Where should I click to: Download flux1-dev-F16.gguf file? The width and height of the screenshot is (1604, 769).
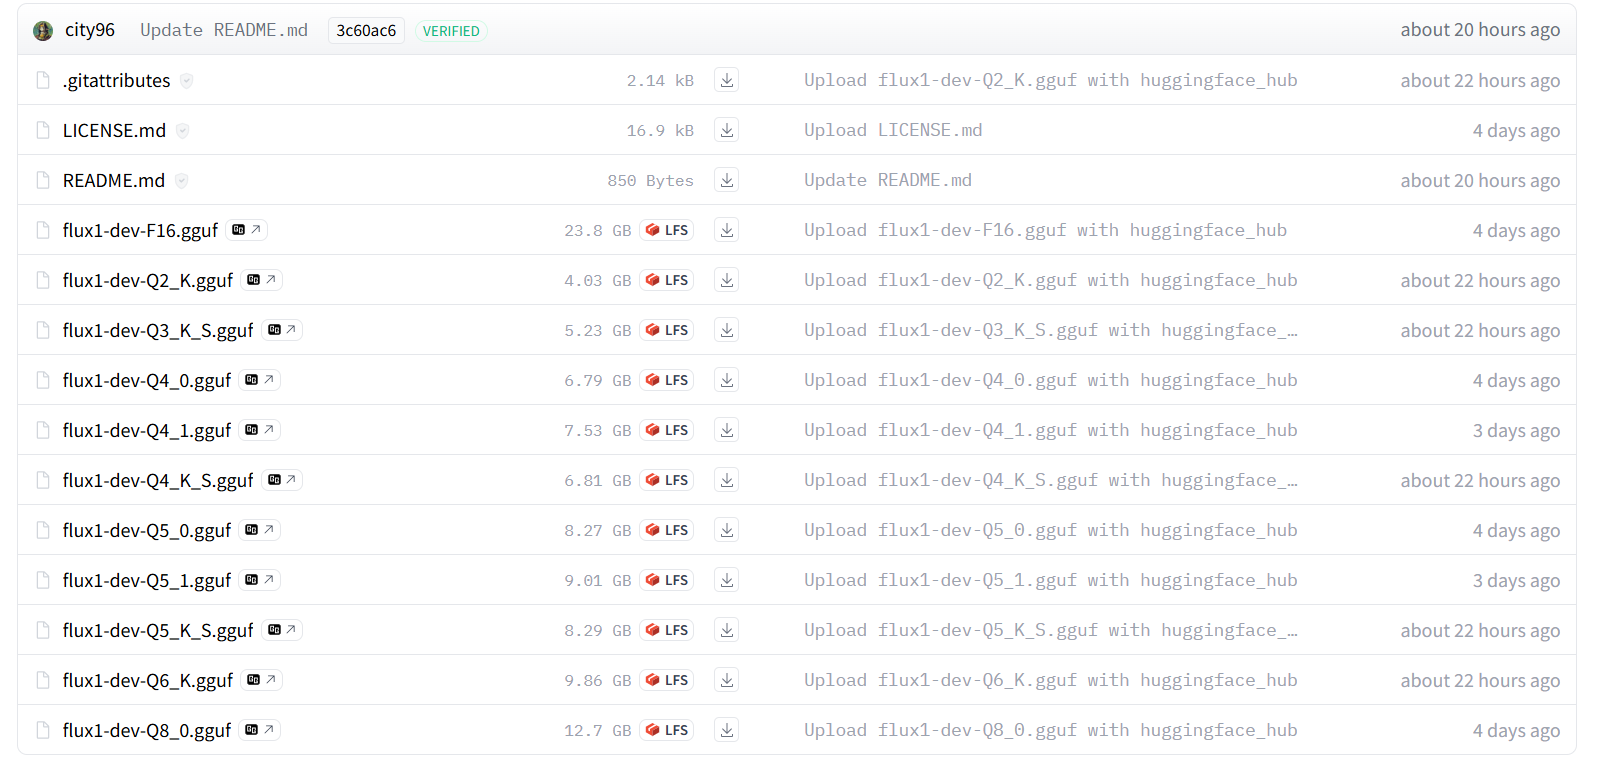click(727, 230)
